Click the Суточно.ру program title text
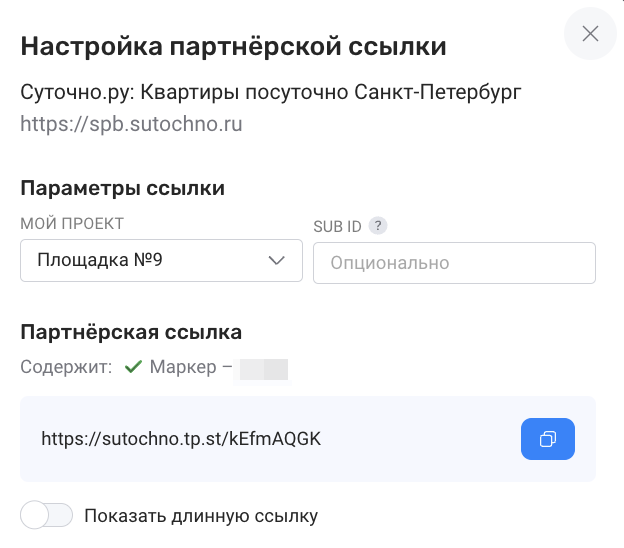 (271, 93)
